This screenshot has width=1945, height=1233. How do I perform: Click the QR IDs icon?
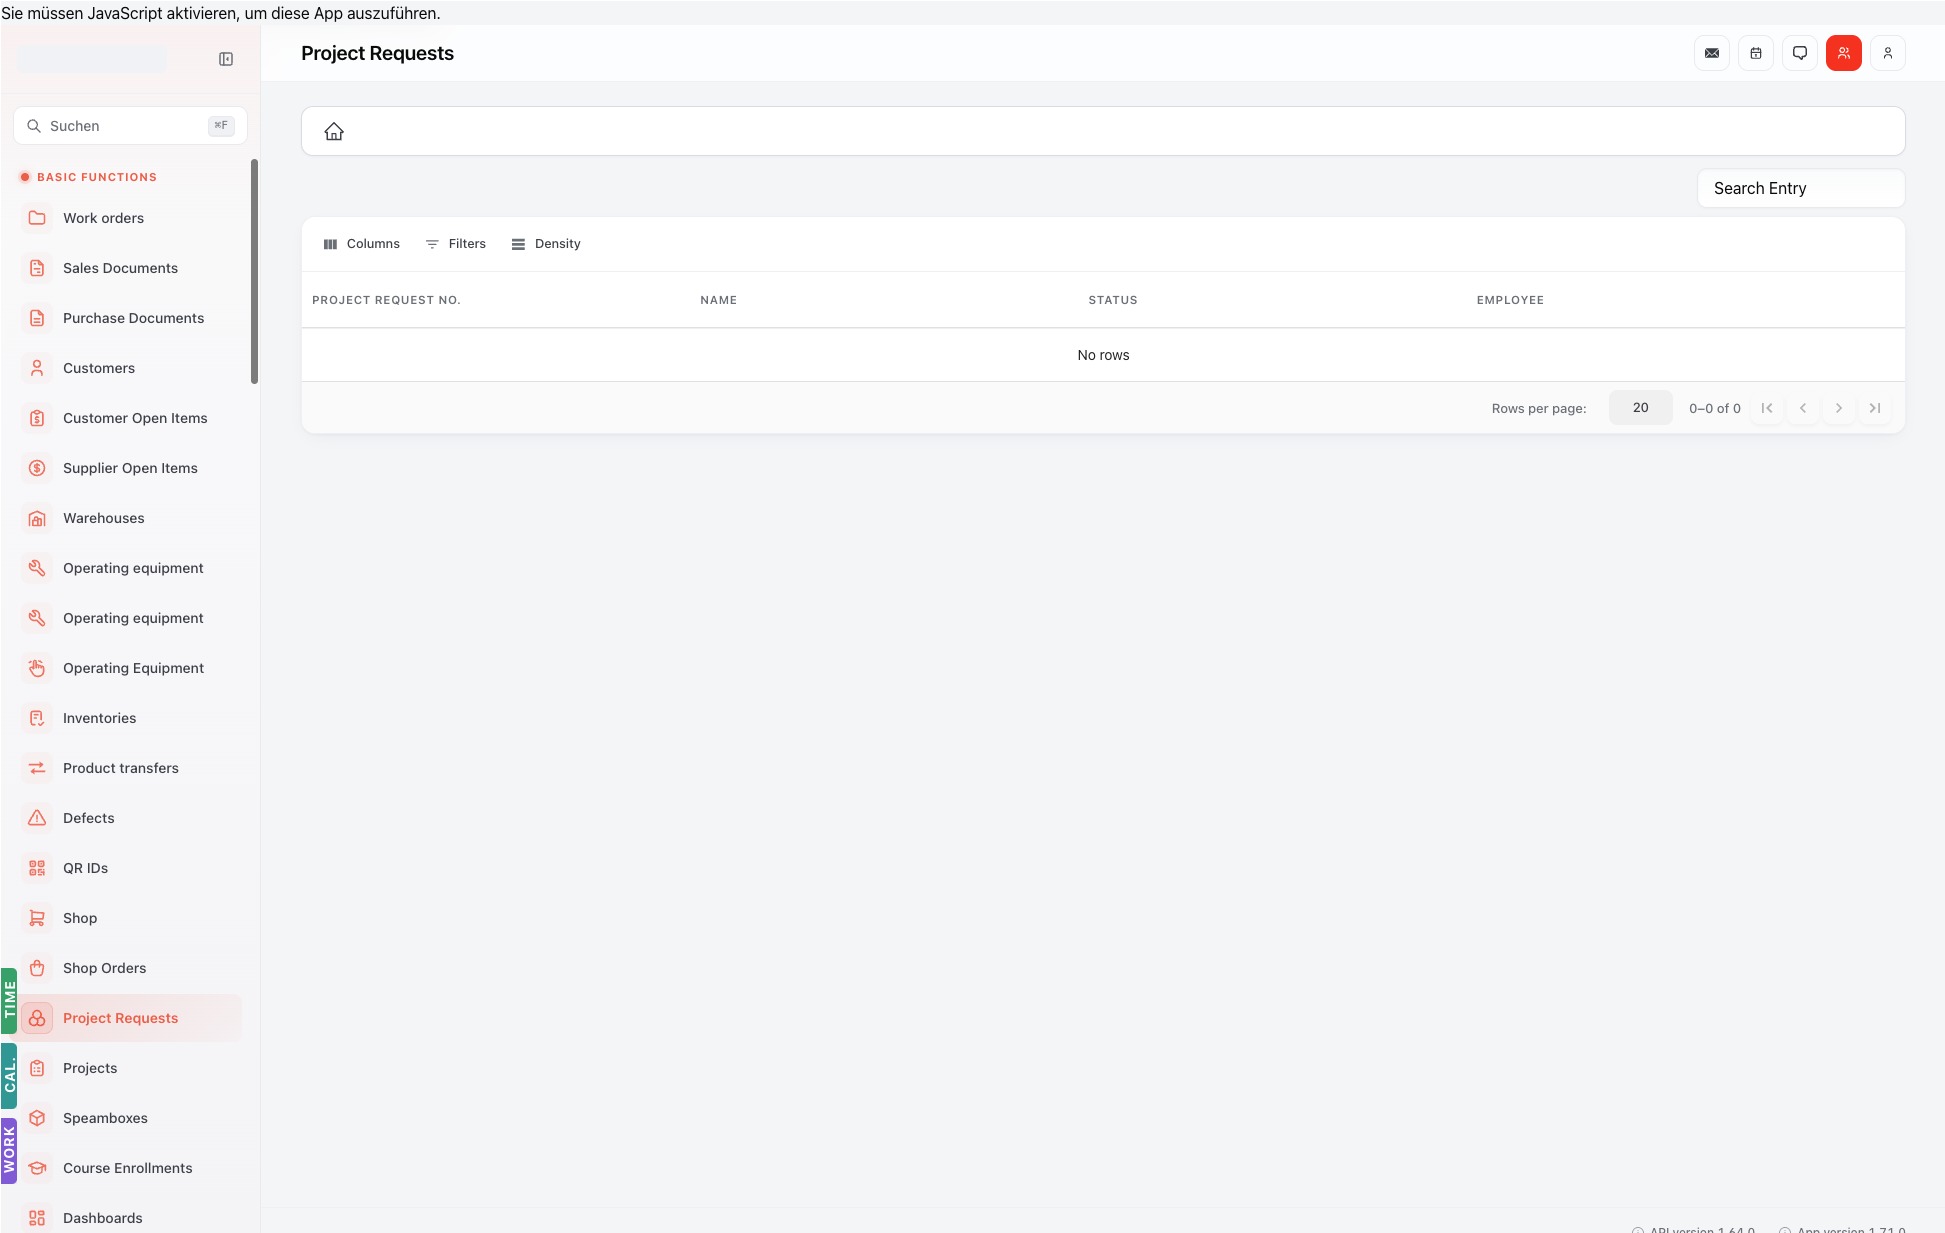[37, 868]
